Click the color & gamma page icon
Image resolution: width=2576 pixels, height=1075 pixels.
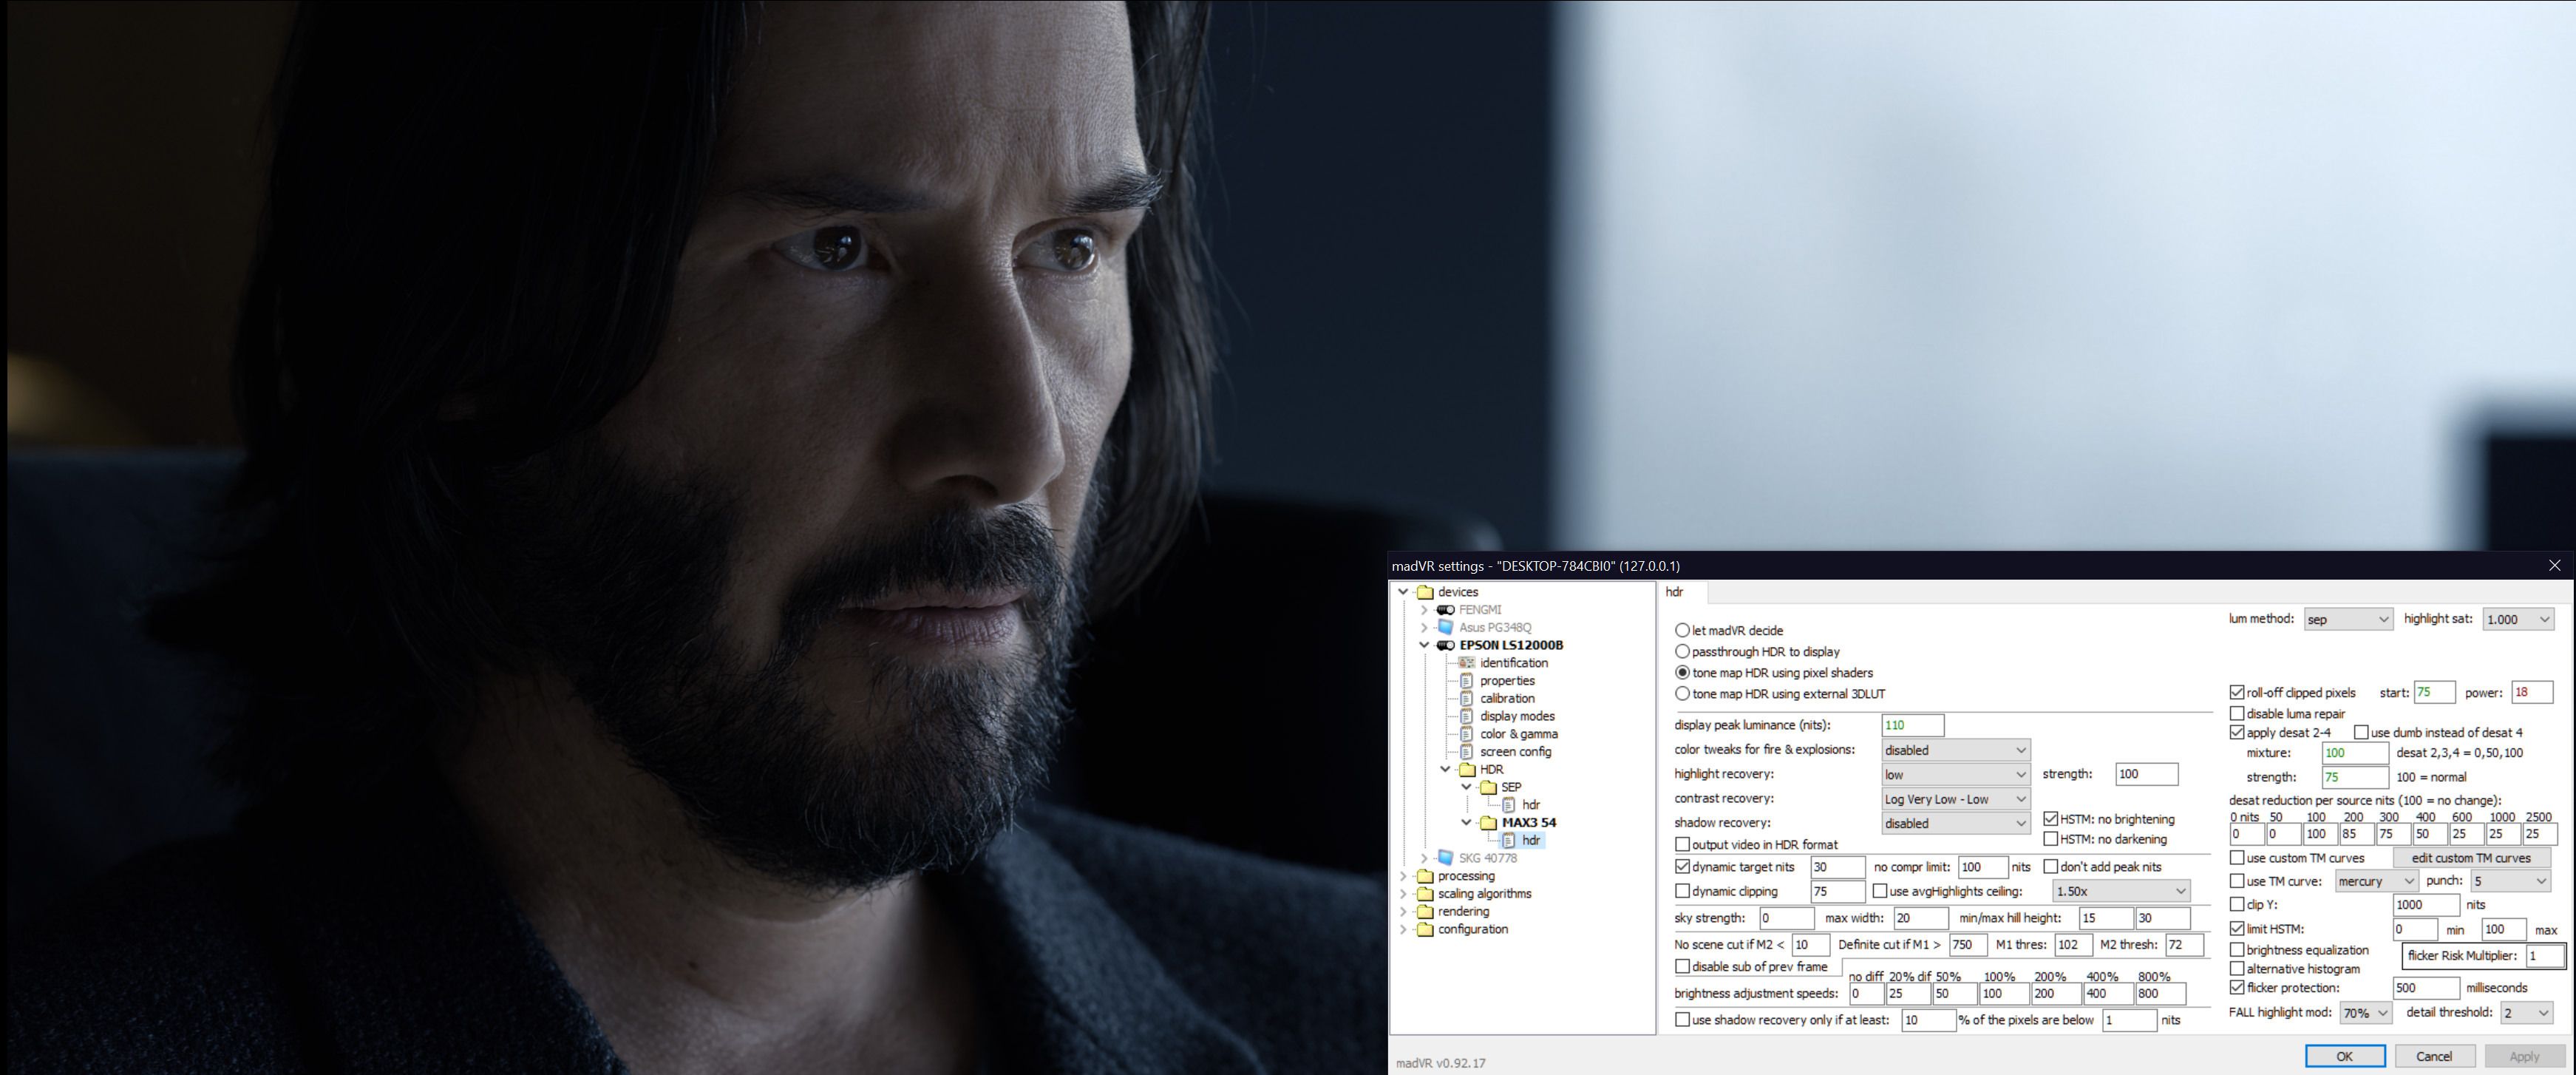click(x=1467, y=734)
